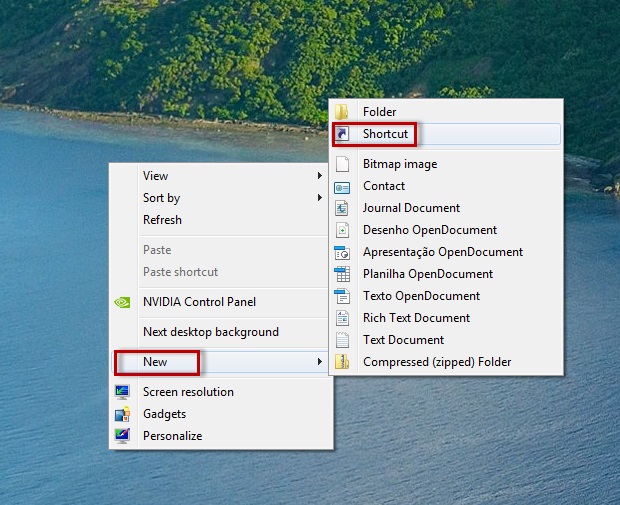The height and width of the screenshot is (505, 620).
Task: Select Refresh from the context menu
Action: 162,220
